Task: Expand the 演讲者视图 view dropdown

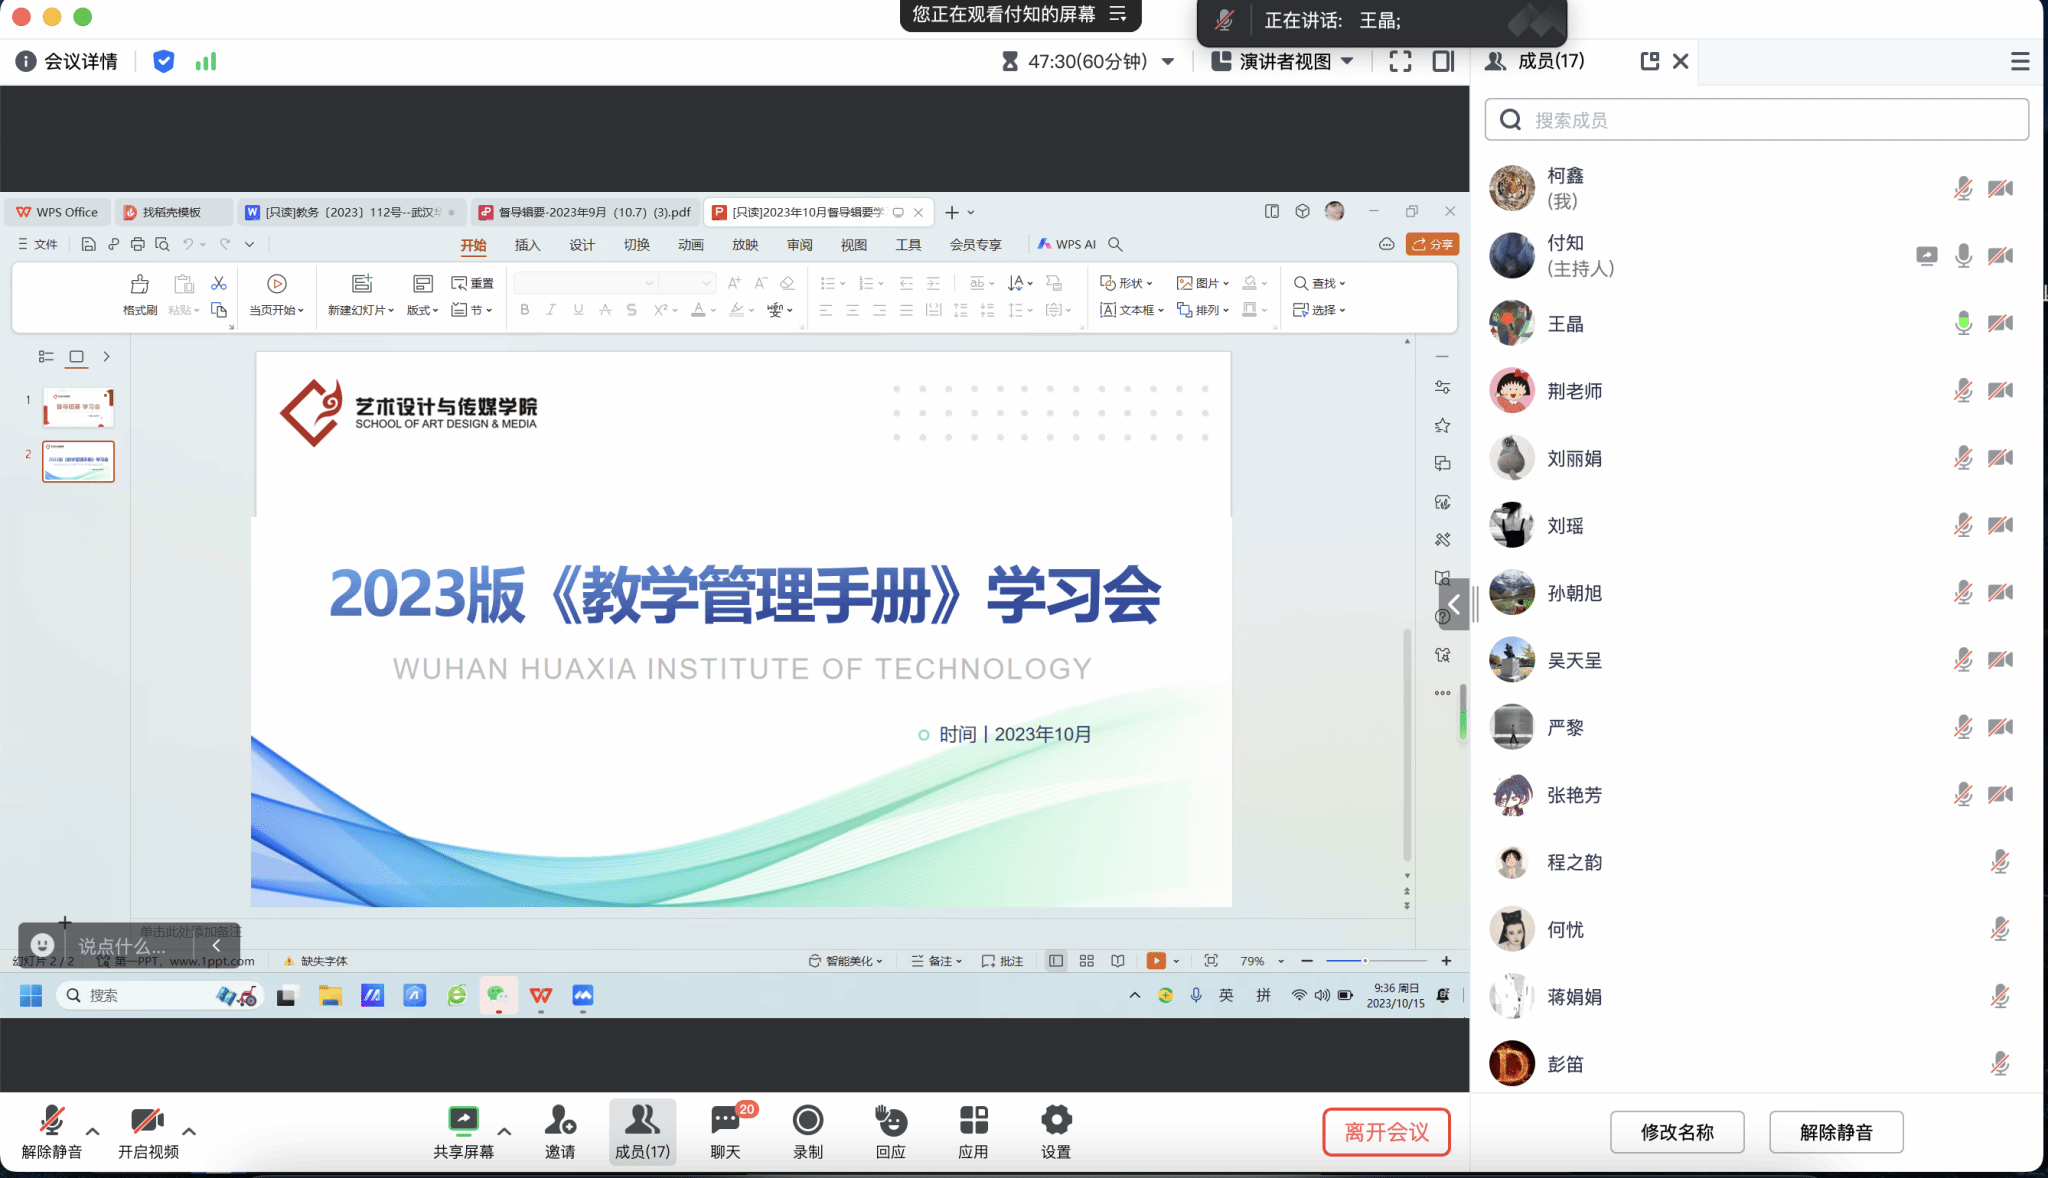Action: 1347,62
